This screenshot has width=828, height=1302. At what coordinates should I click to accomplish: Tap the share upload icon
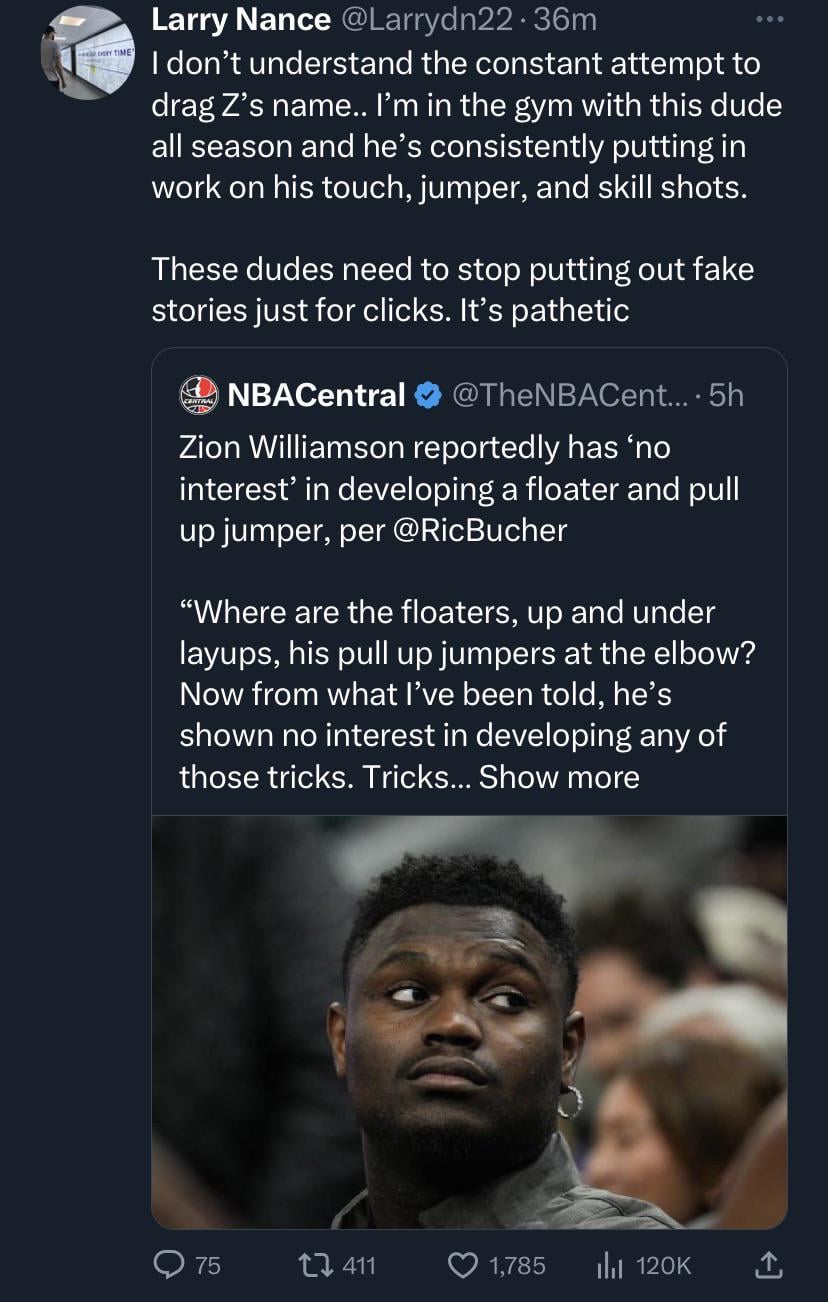(767, 1265)
